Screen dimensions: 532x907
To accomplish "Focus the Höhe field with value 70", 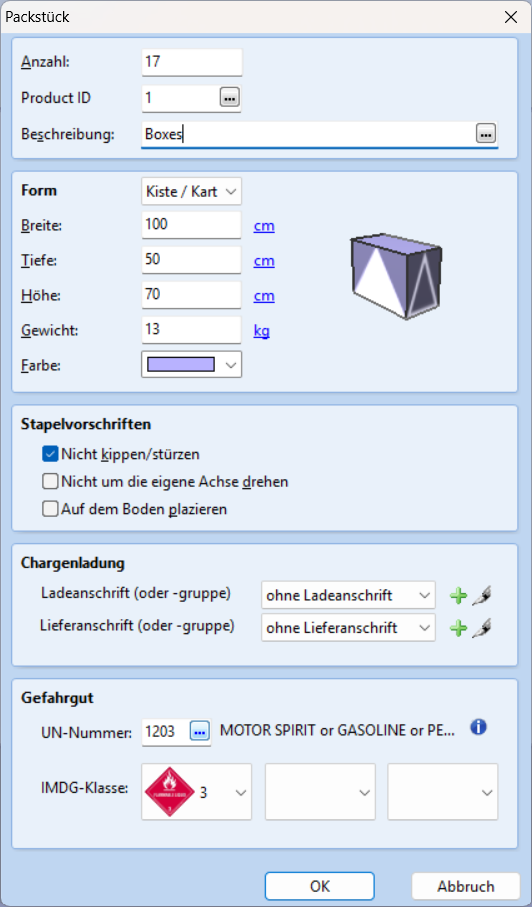I will click(191, 295).
